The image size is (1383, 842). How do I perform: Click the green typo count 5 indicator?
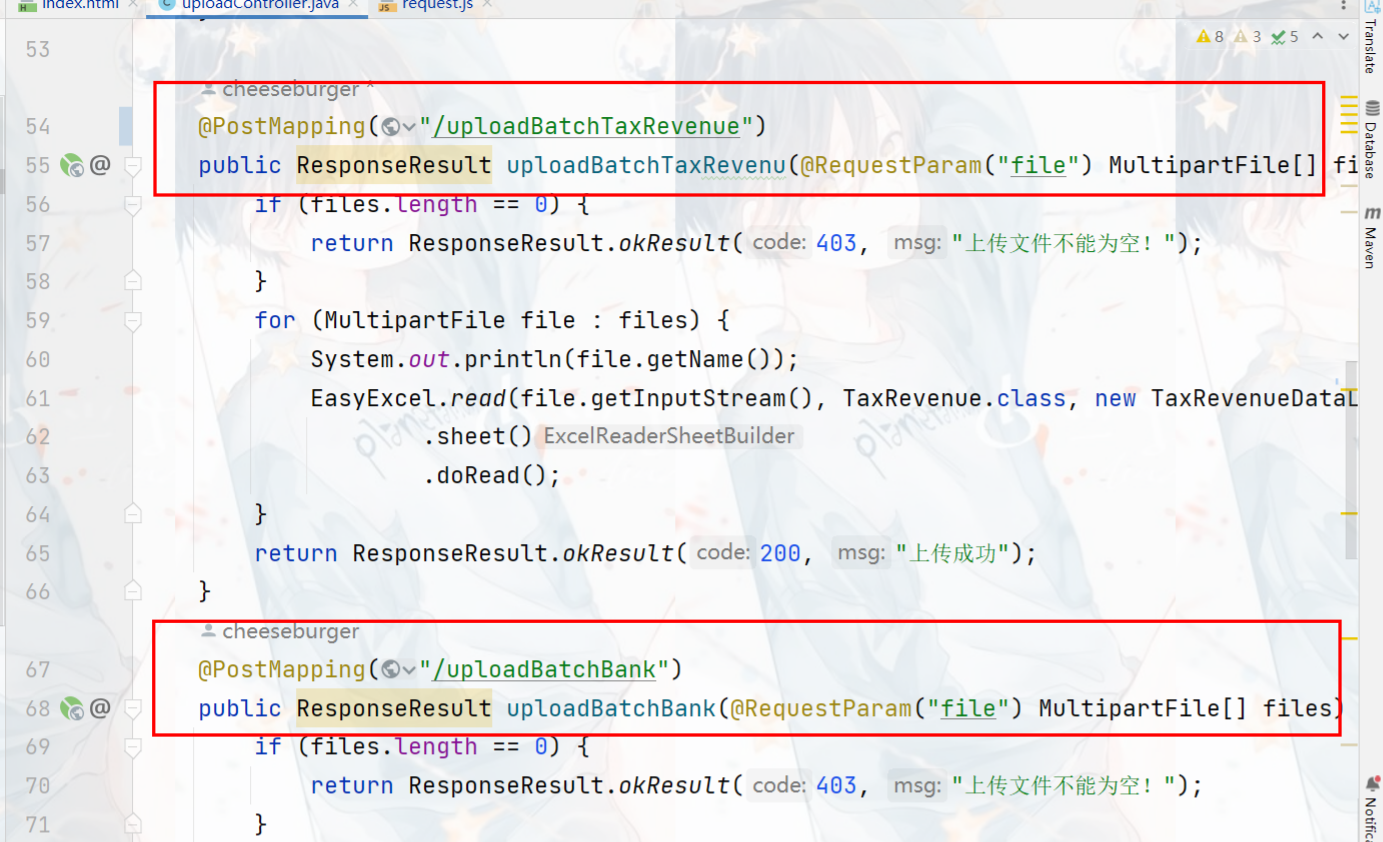[x=1285, y=37]
